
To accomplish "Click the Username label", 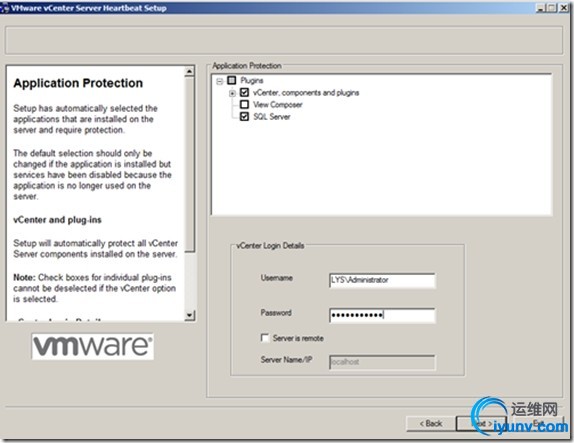I will point(276,278).
